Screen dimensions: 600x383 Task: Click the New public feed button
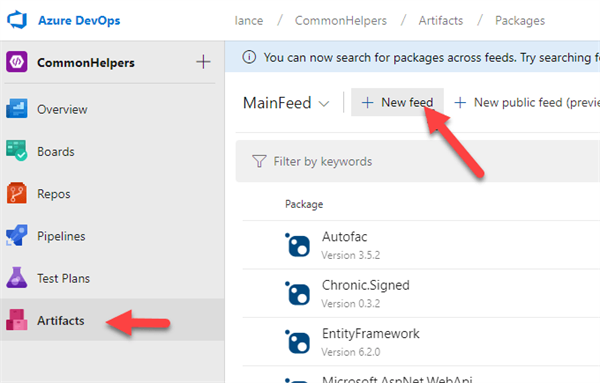click(526, 102)
